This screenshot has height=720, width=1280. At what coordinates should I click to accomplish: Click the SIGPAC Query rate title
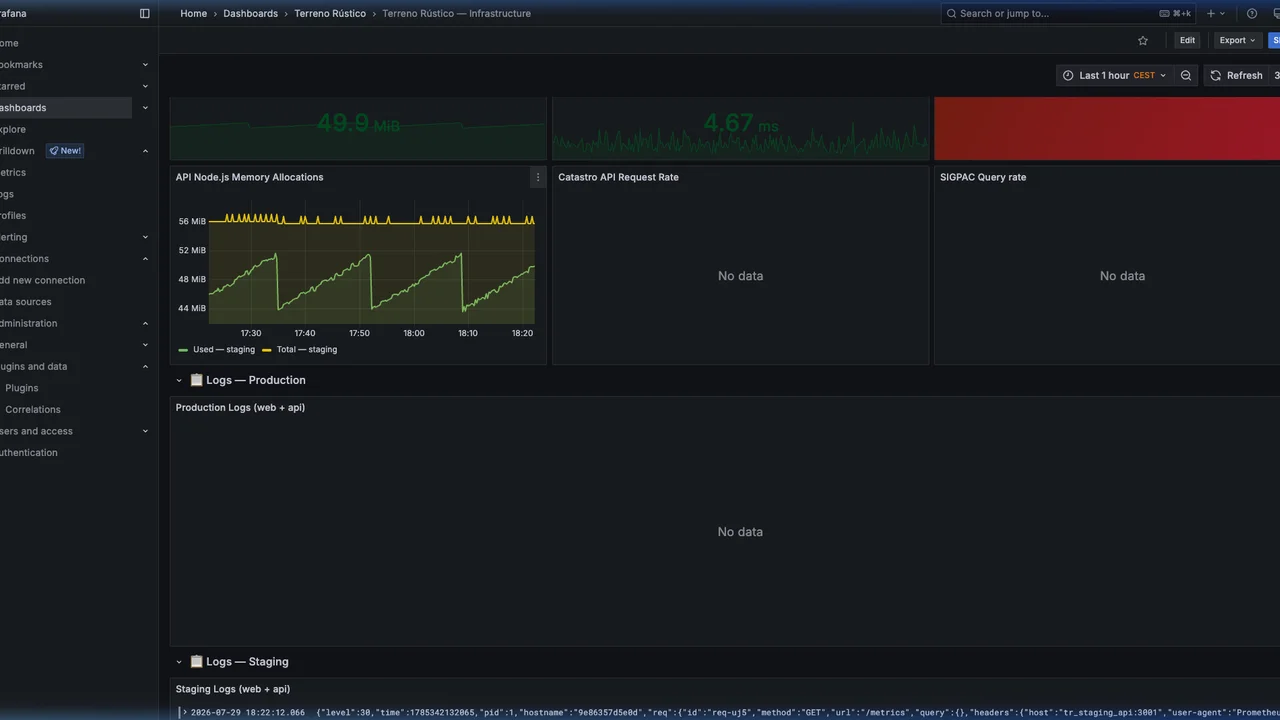click(983, 178)
